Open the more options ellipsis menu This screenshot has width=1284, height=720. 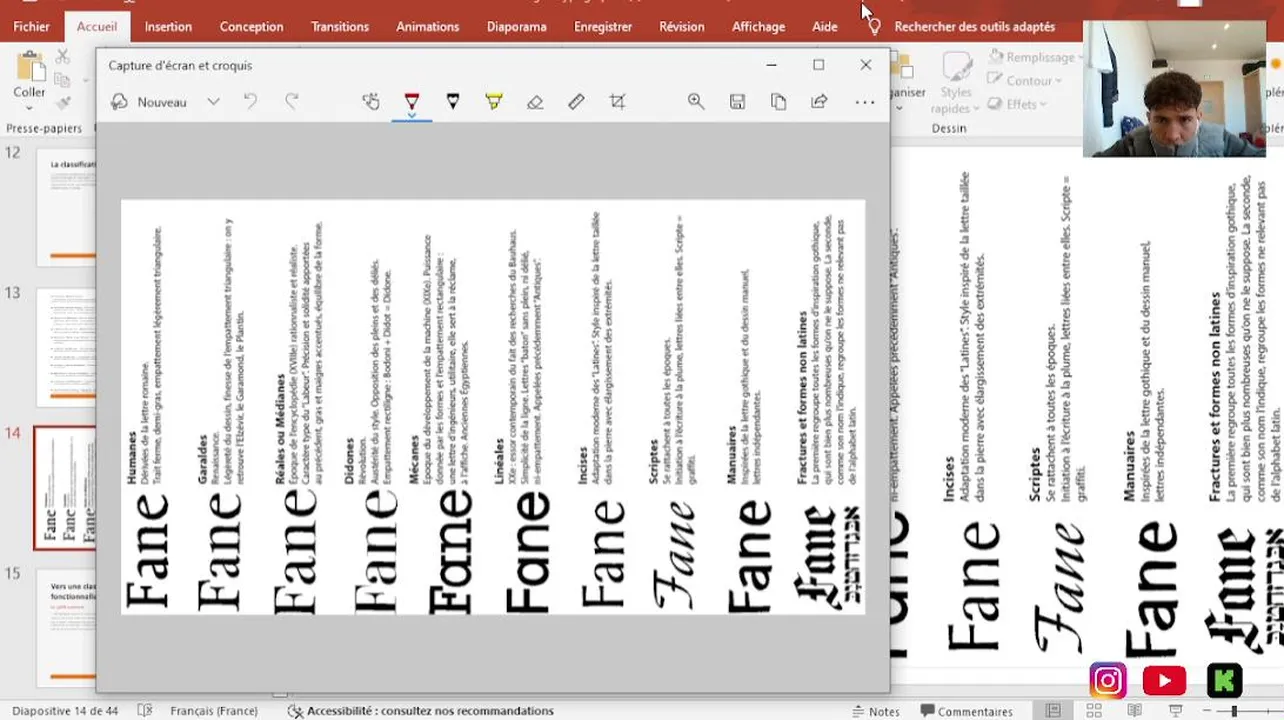865,102
